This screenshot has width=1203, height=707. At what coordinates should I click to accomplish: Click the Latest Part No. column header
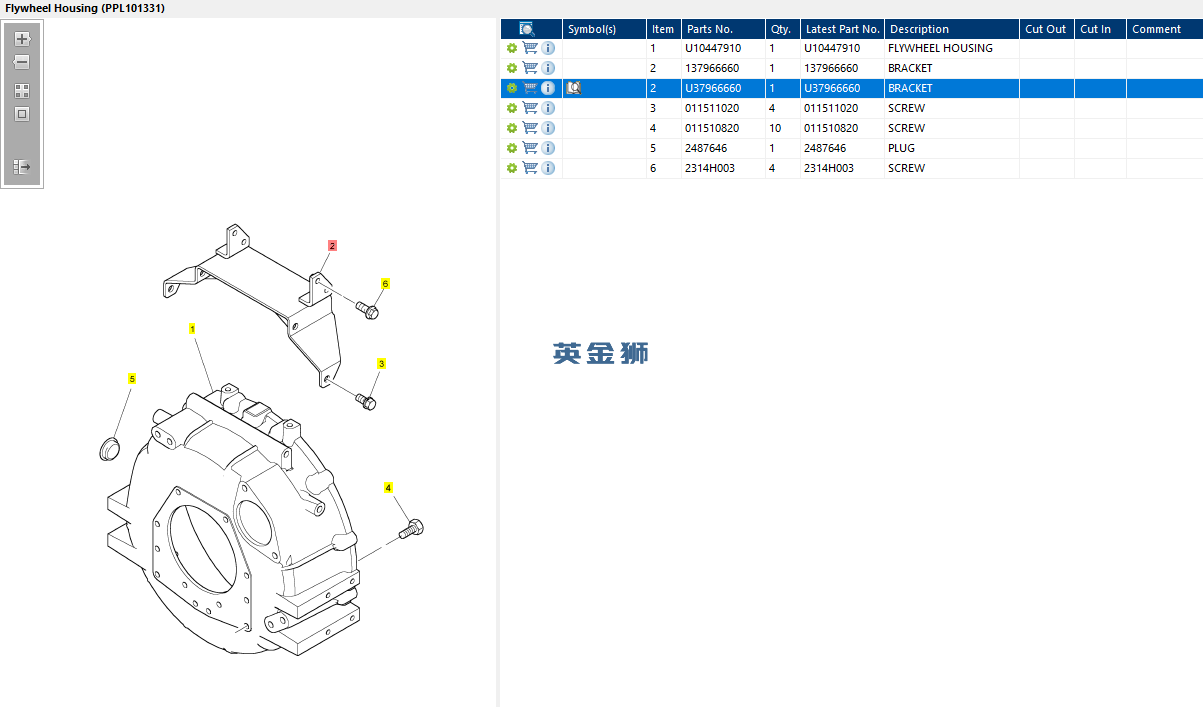pyautogui.click(x=842, y=29)
